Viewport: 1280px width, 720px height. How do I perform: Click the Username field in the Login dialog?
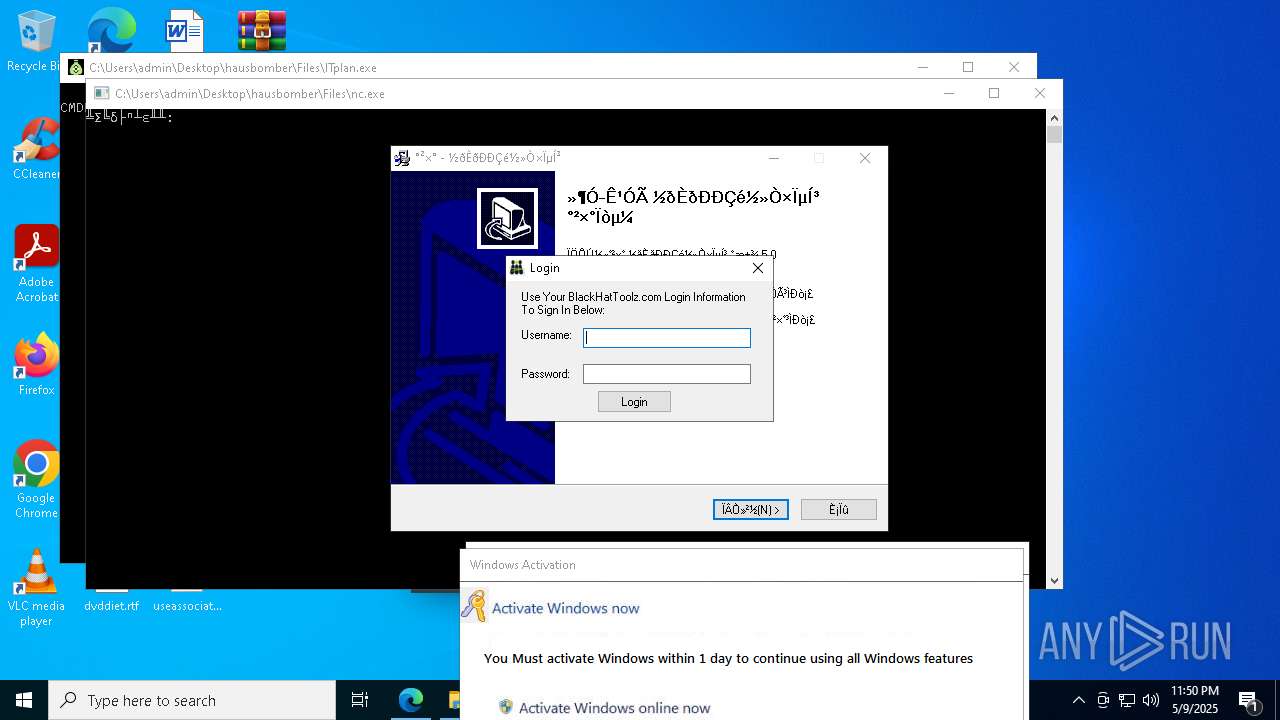tap(667, 338)
